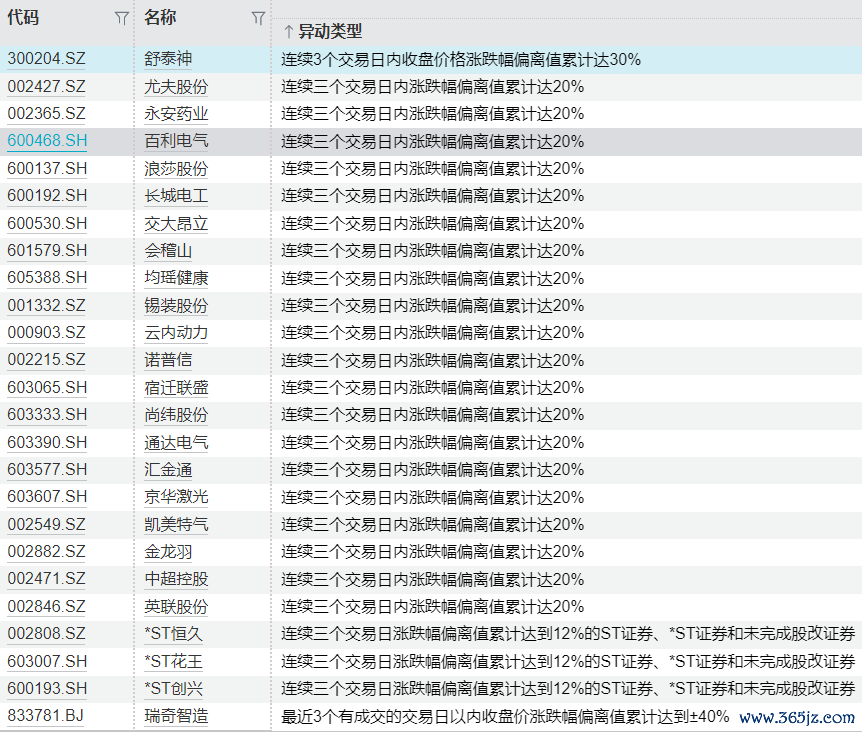Screen dimensions: 862x733
Task: Open stock name 瑞奇智造
Action: coord(176,715)
